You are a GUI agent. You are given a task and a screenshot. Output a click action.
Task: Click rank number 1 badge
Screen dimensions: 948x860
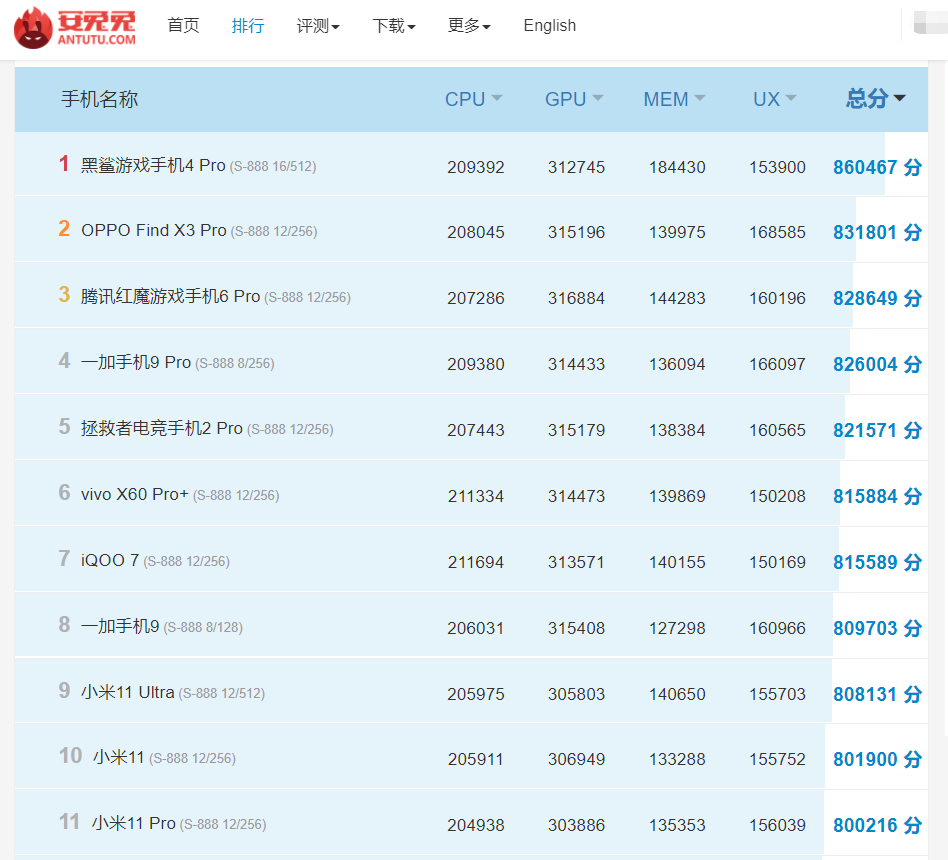coord(63,163)
